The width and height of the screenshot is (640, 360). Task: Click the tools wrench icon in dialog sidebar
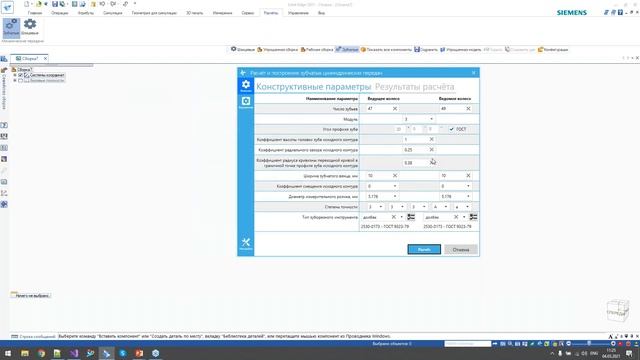246,244
